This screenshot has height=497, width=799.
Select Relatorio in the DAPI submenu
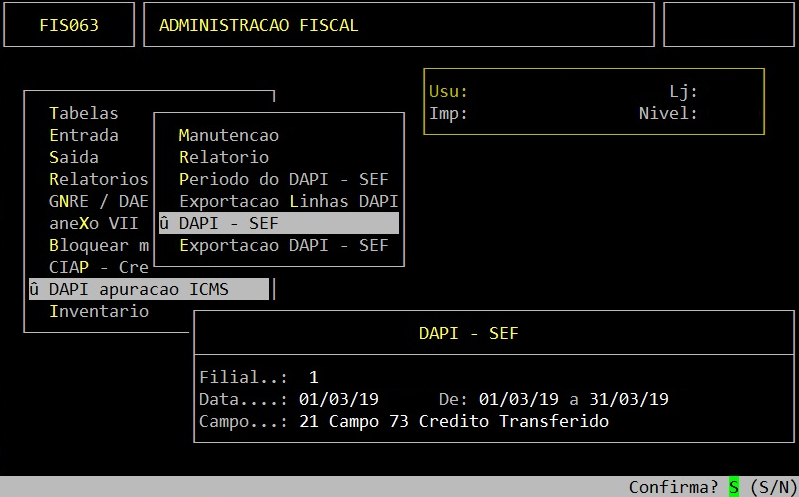pyautogui.click(x=223, y=157)
